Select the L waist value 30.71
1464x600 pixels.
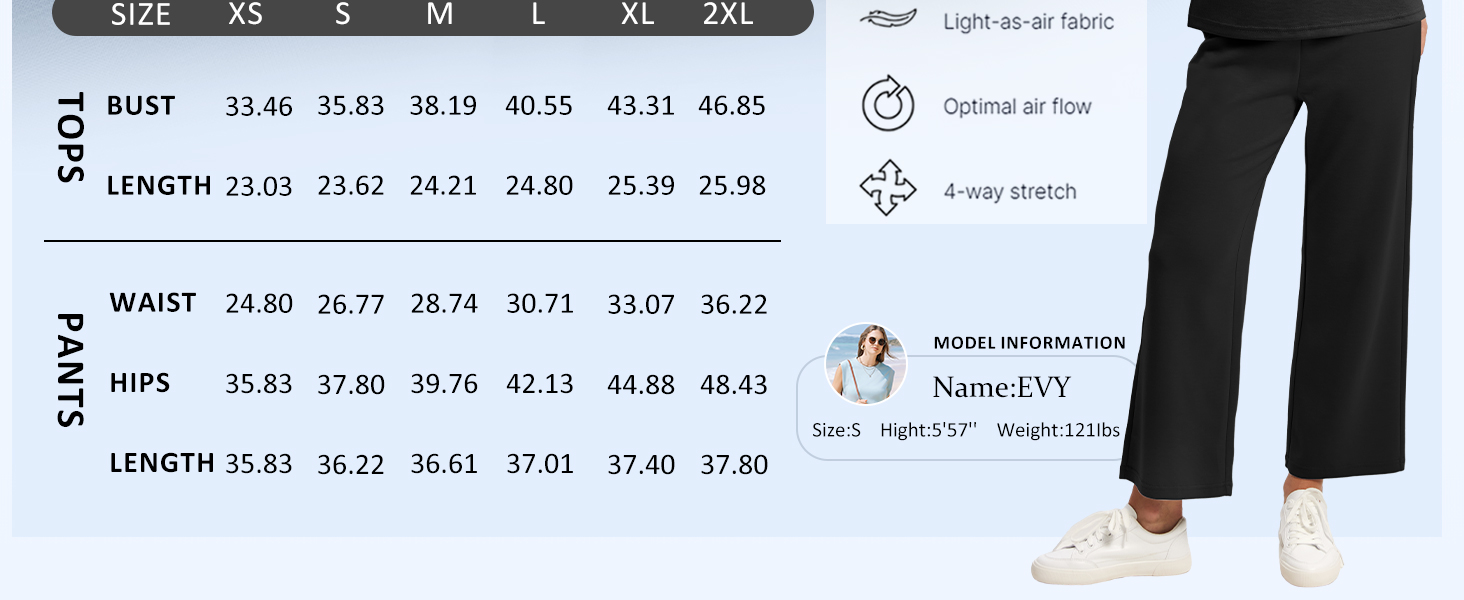540,305
